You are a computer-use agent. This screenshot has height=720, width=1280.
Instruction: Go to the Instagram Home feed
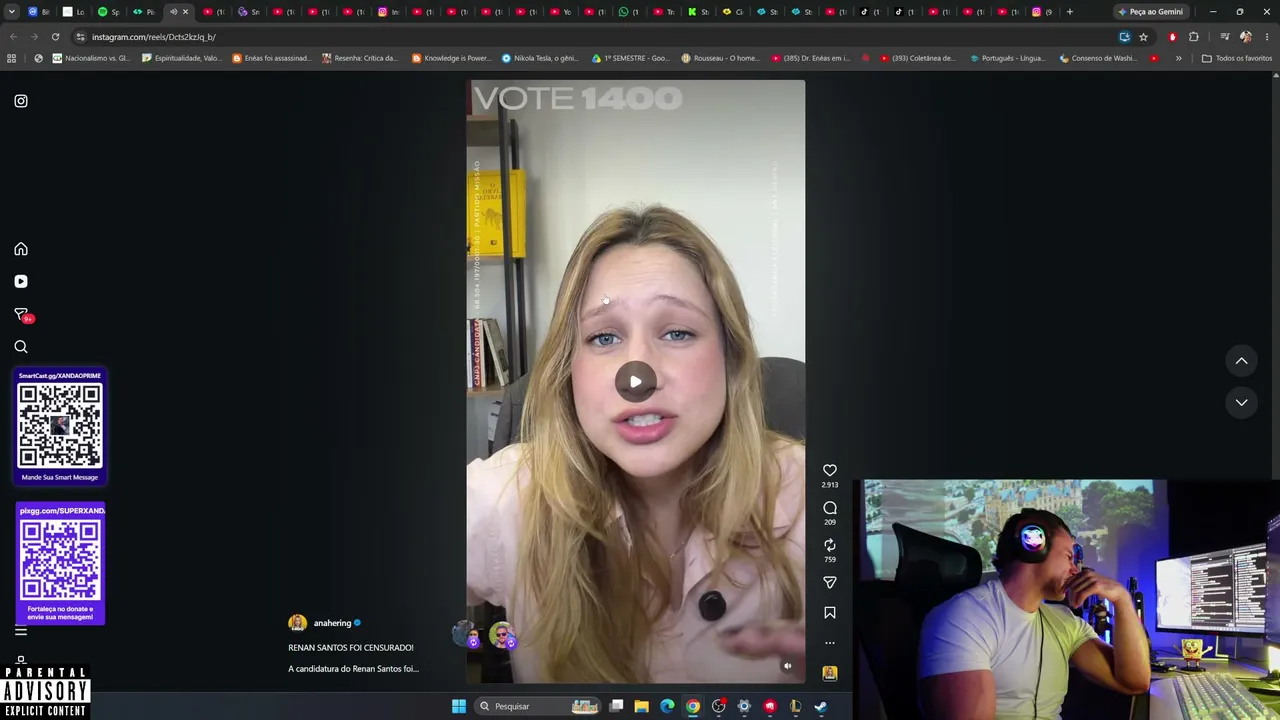[x=21, y=249]
